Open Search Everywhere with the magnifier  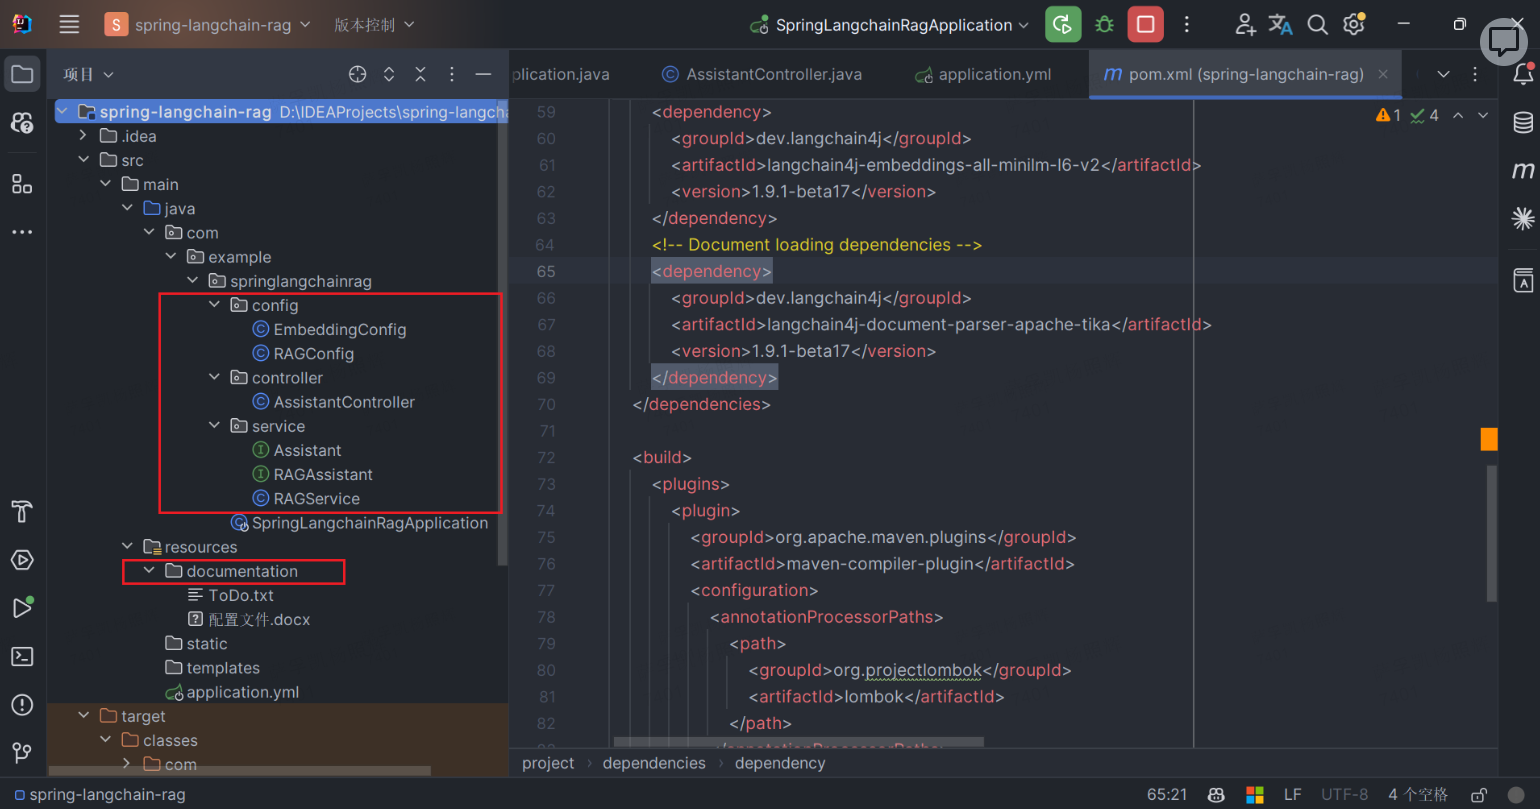1317,24
